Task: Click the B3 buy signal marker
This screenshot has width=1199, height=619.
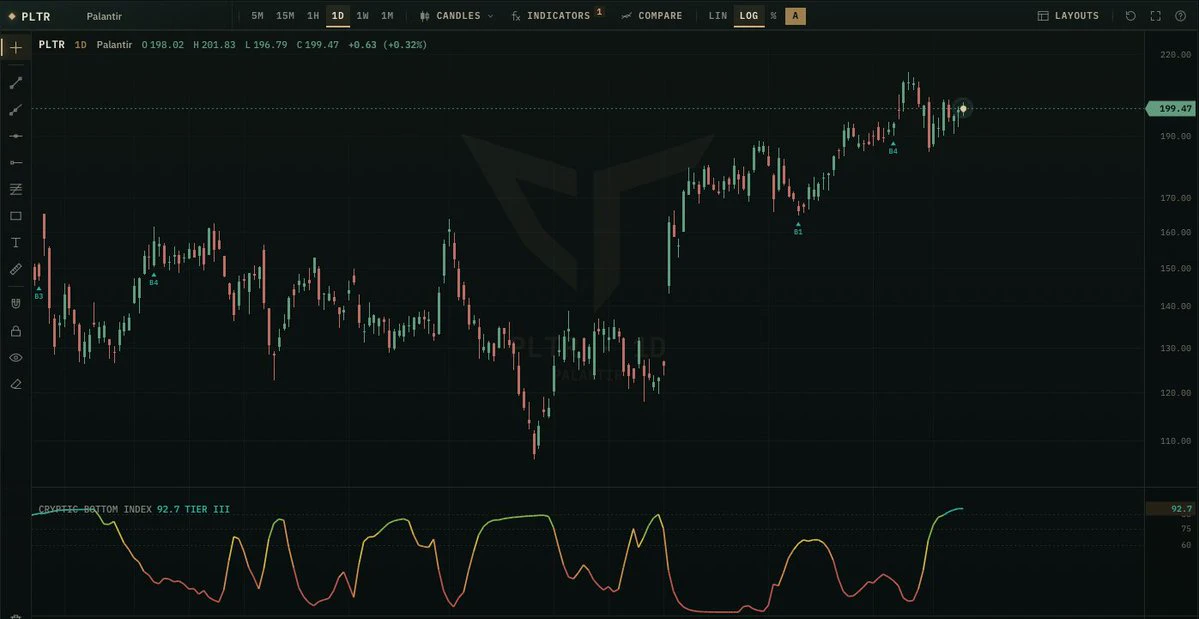Action: (39, 293)
